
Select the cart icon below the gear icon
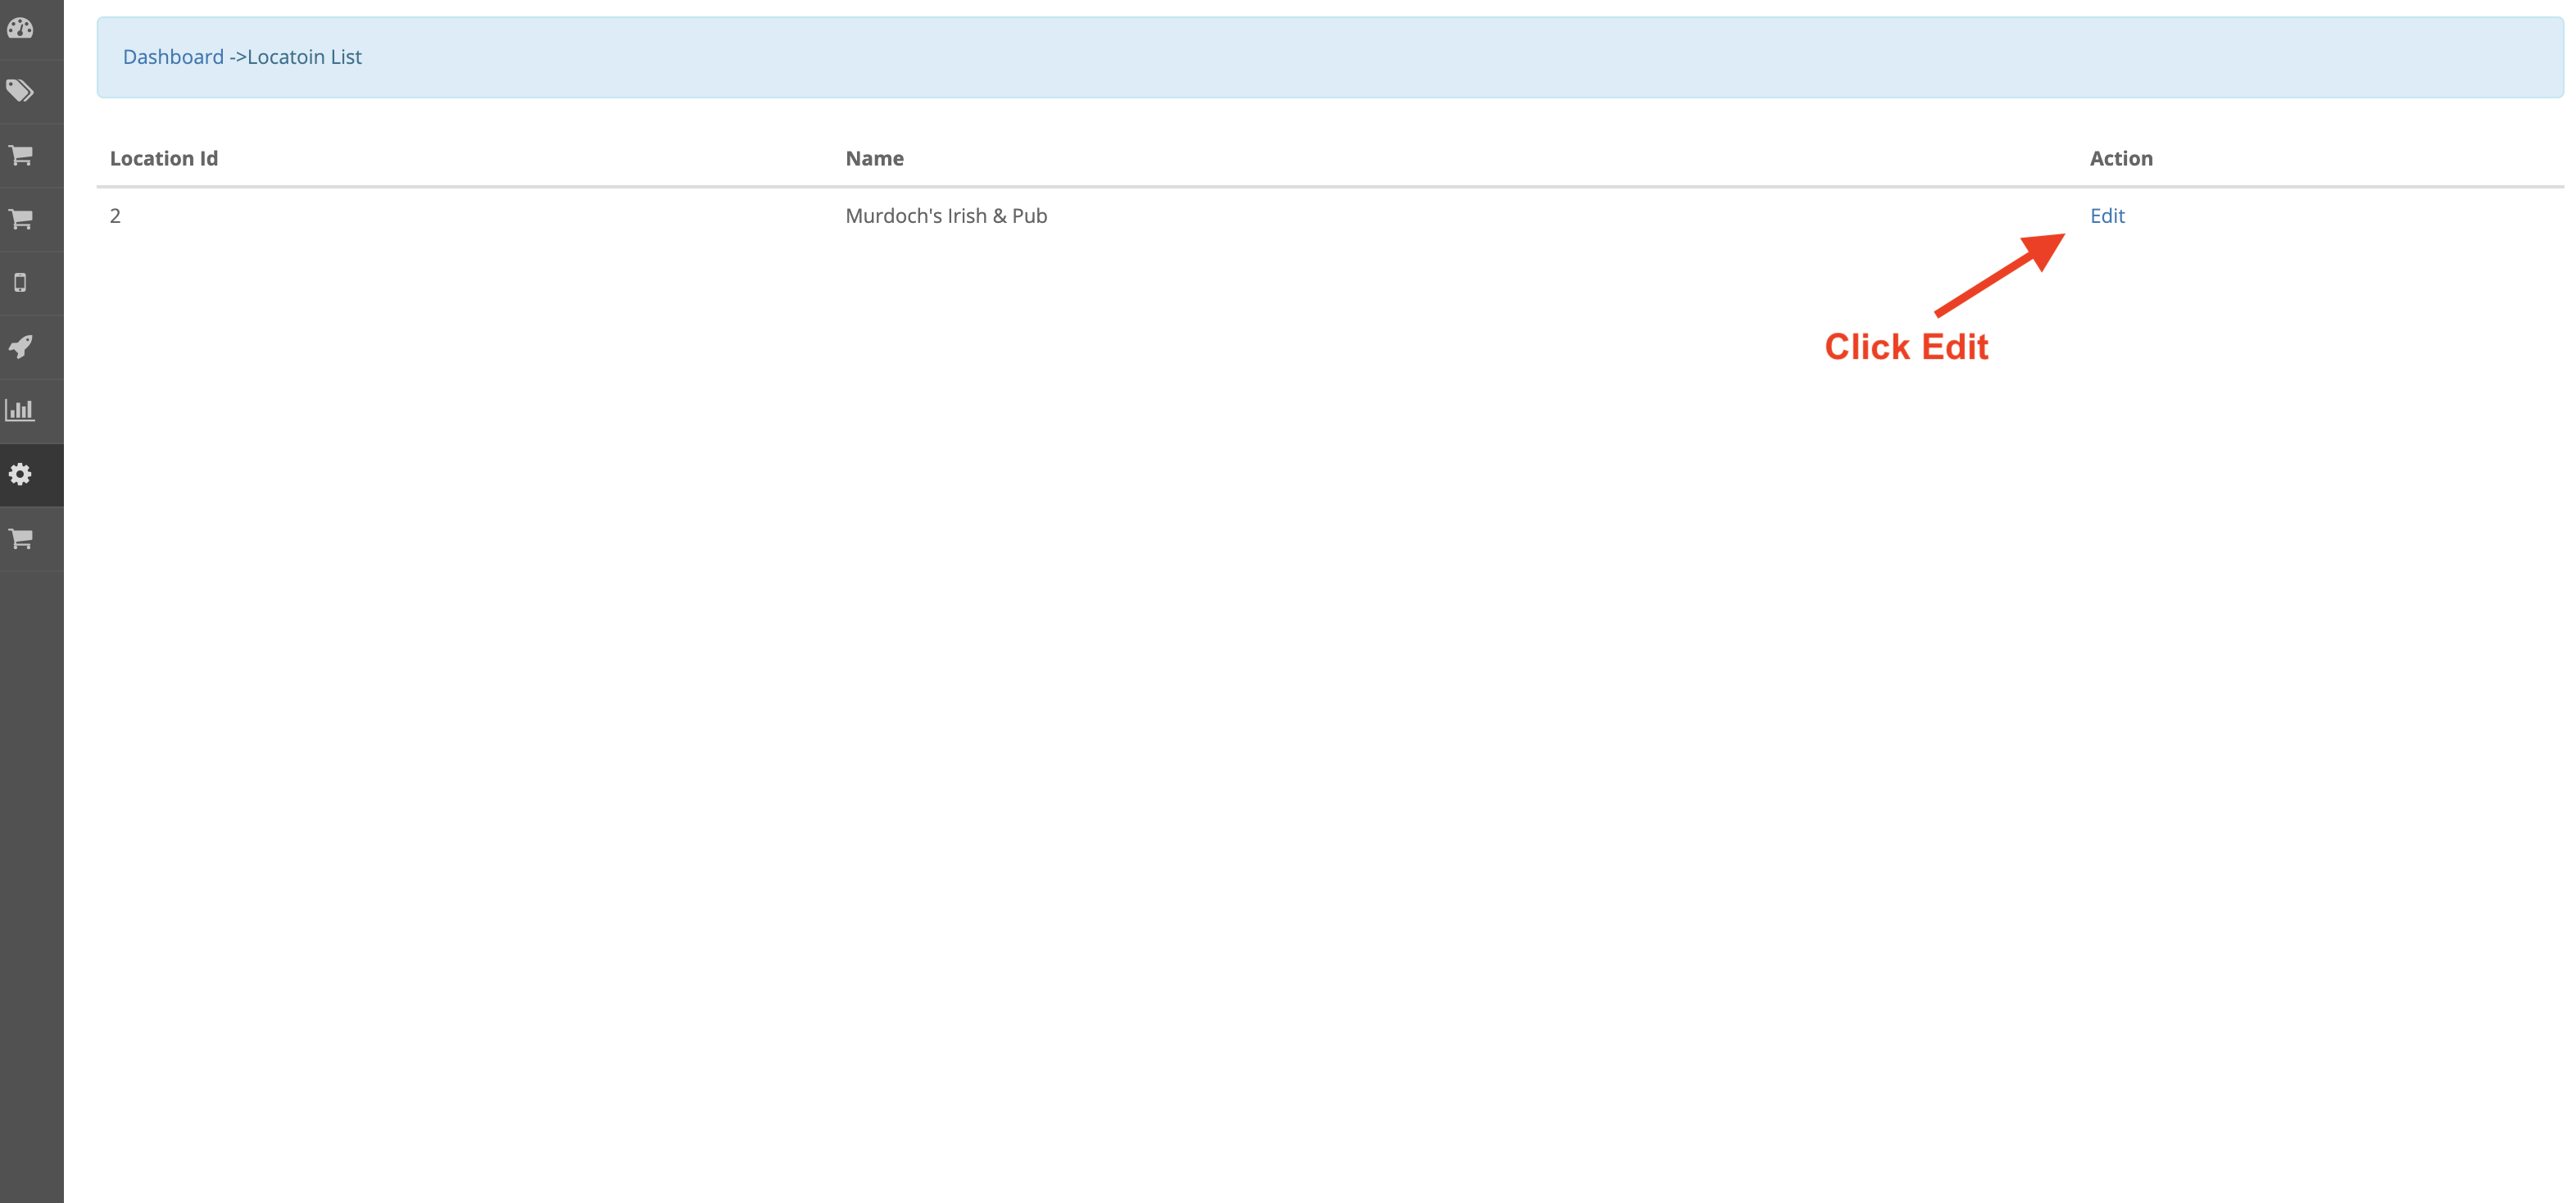(20, 539)
